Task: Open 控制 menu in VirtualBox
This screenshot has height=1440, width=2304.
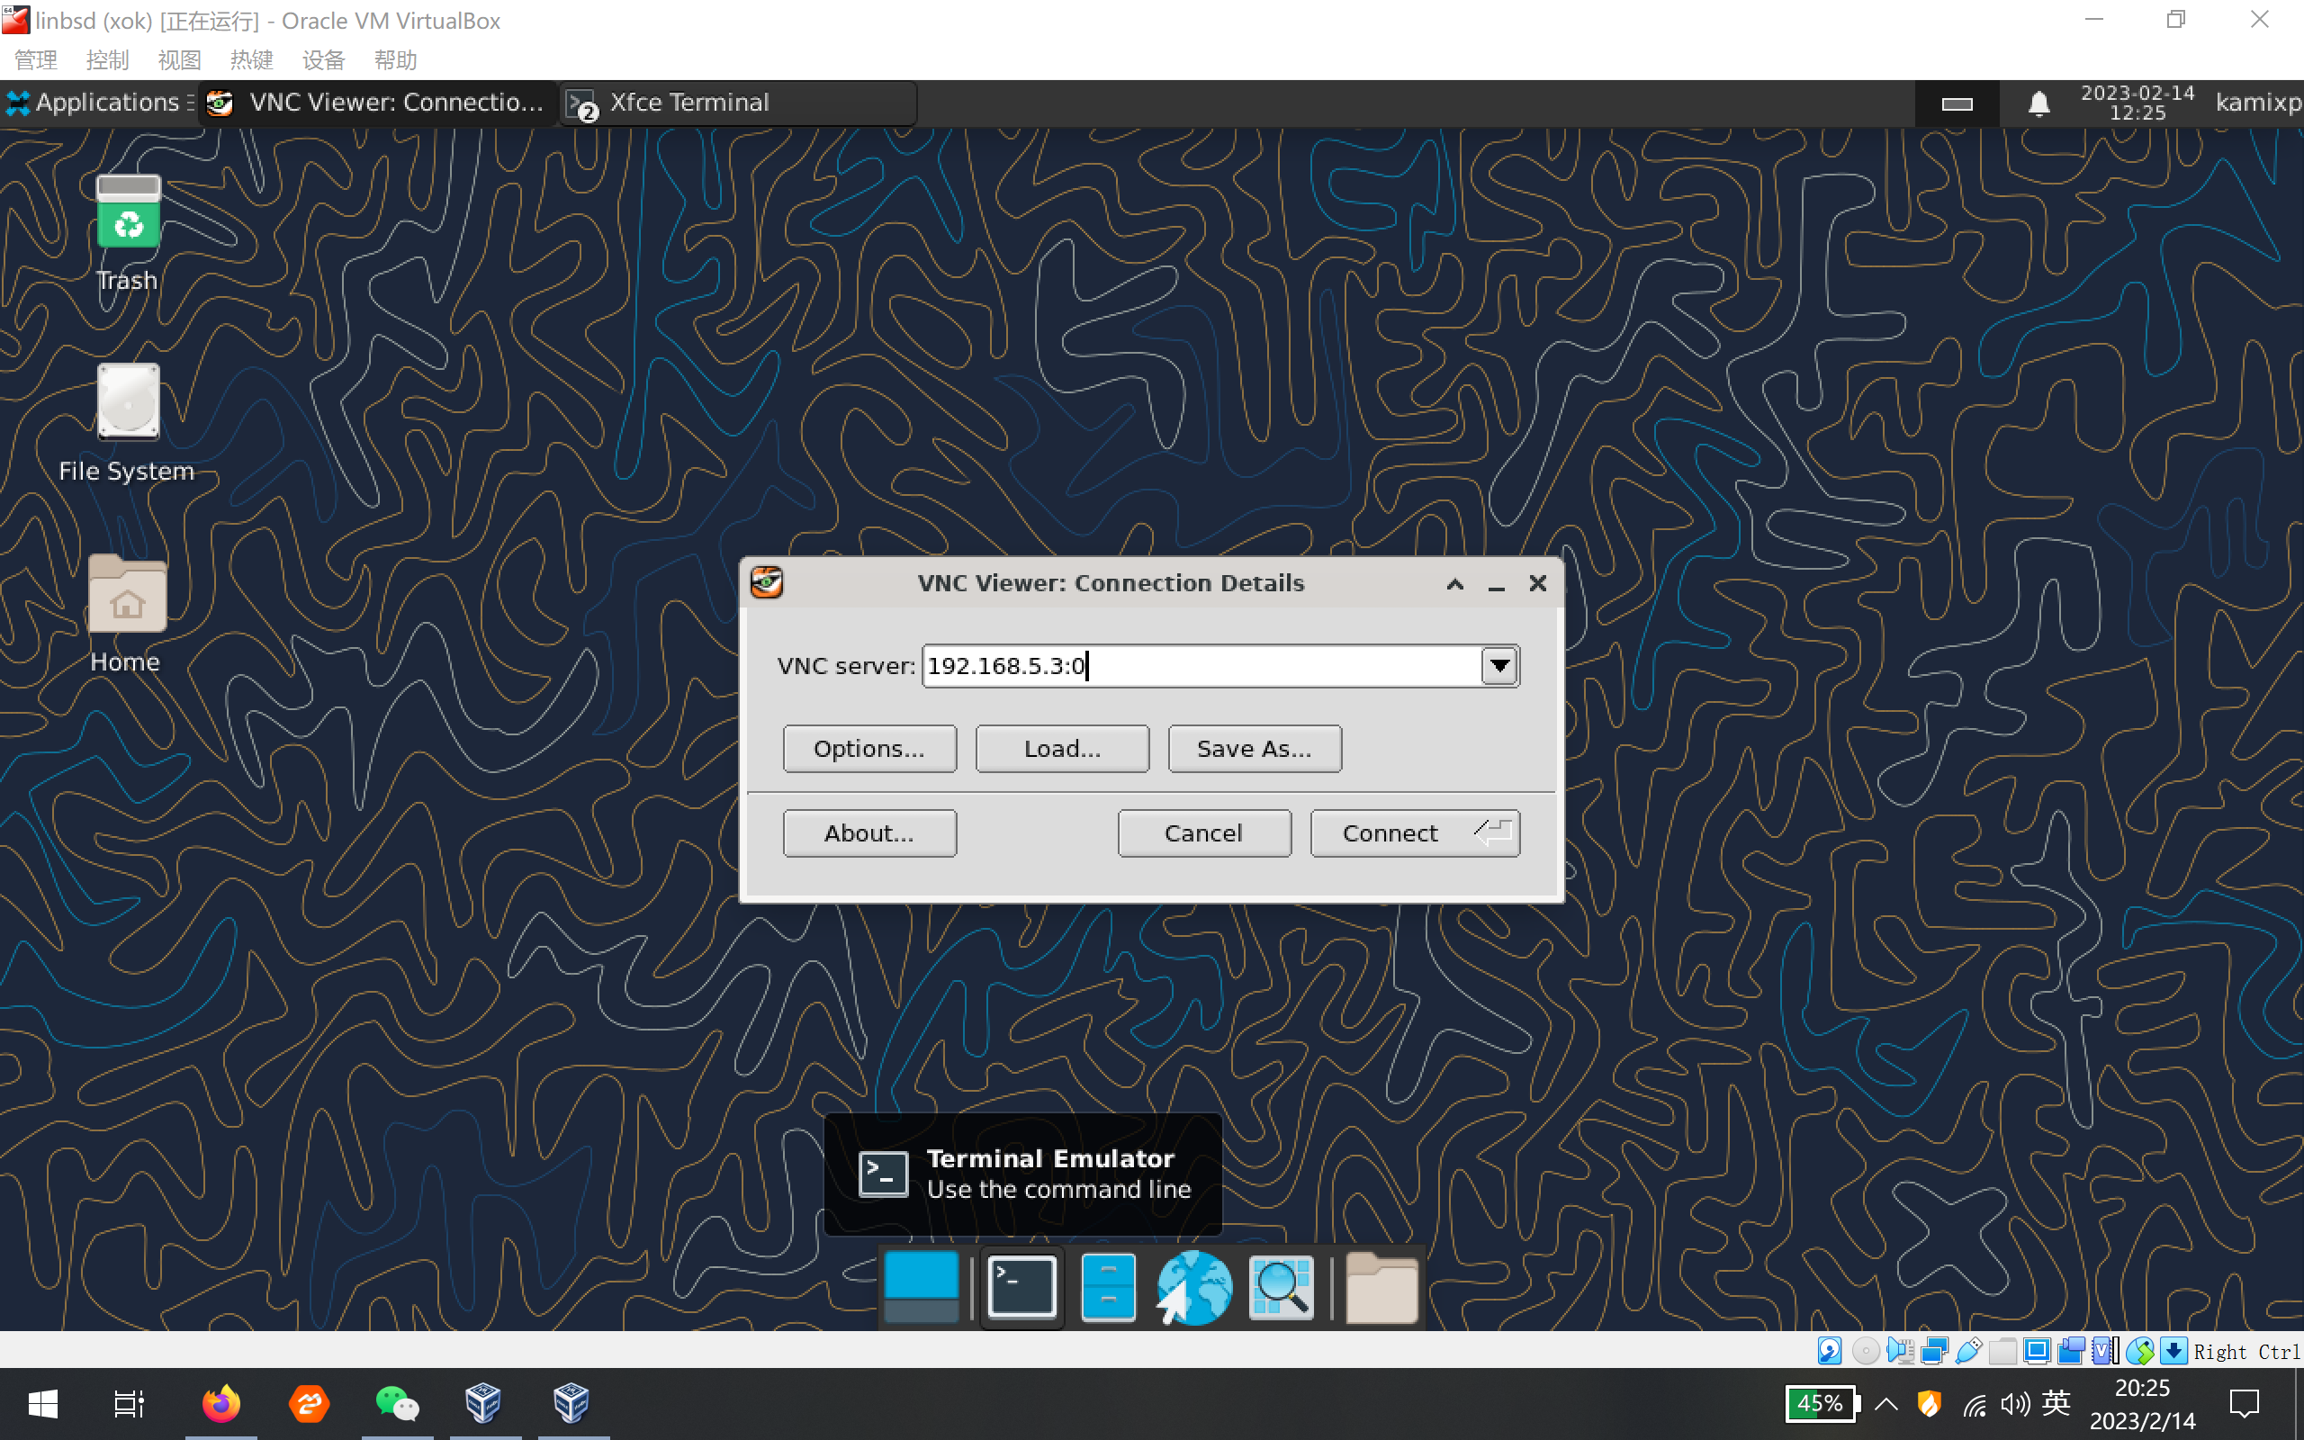Action: (108, 60)
